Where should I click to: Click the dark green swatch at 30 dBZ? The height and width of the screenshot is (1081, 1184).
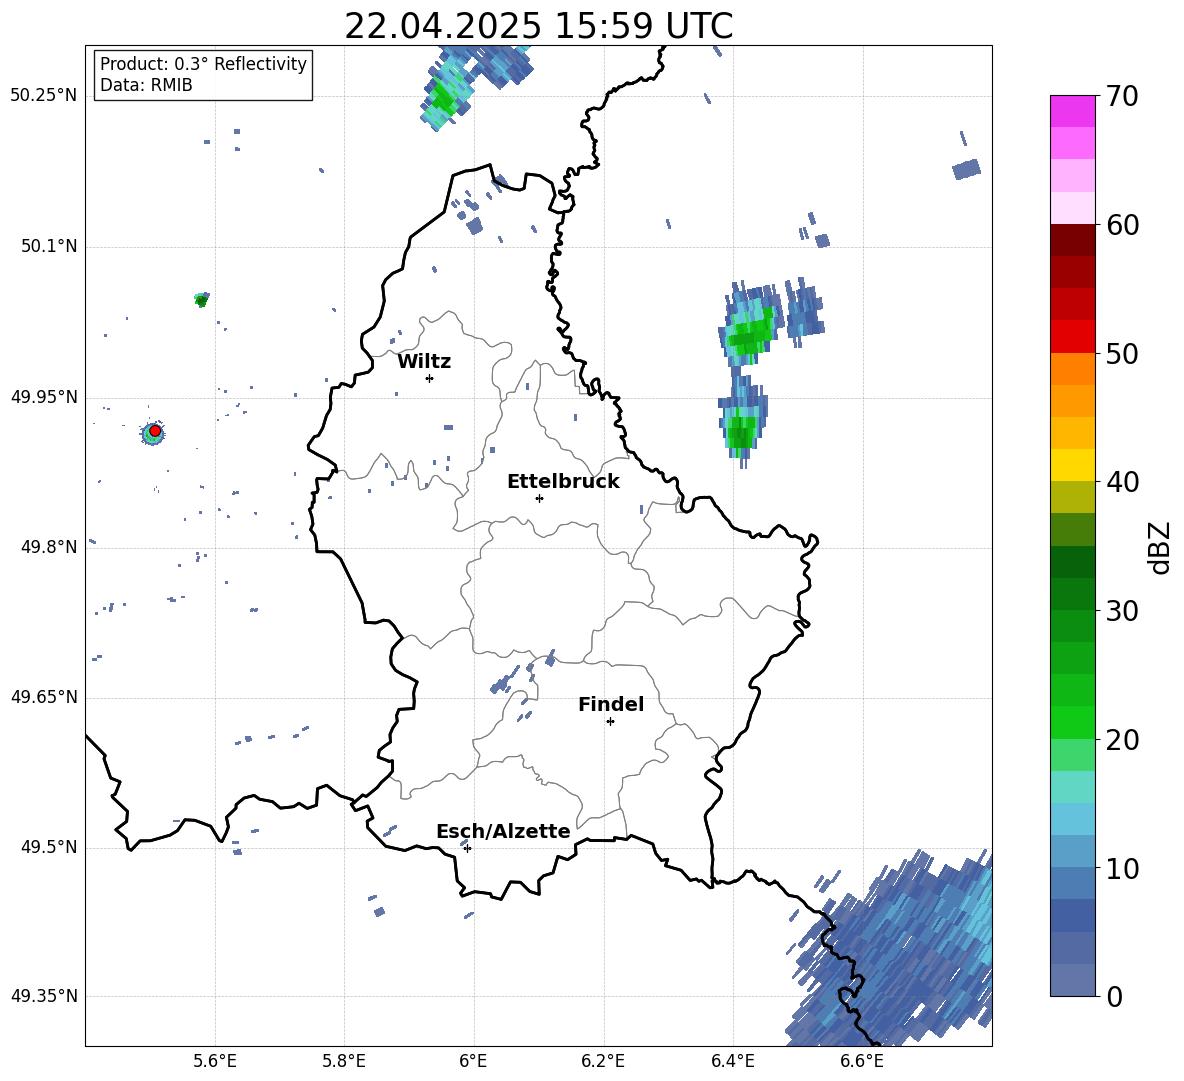1072,594
